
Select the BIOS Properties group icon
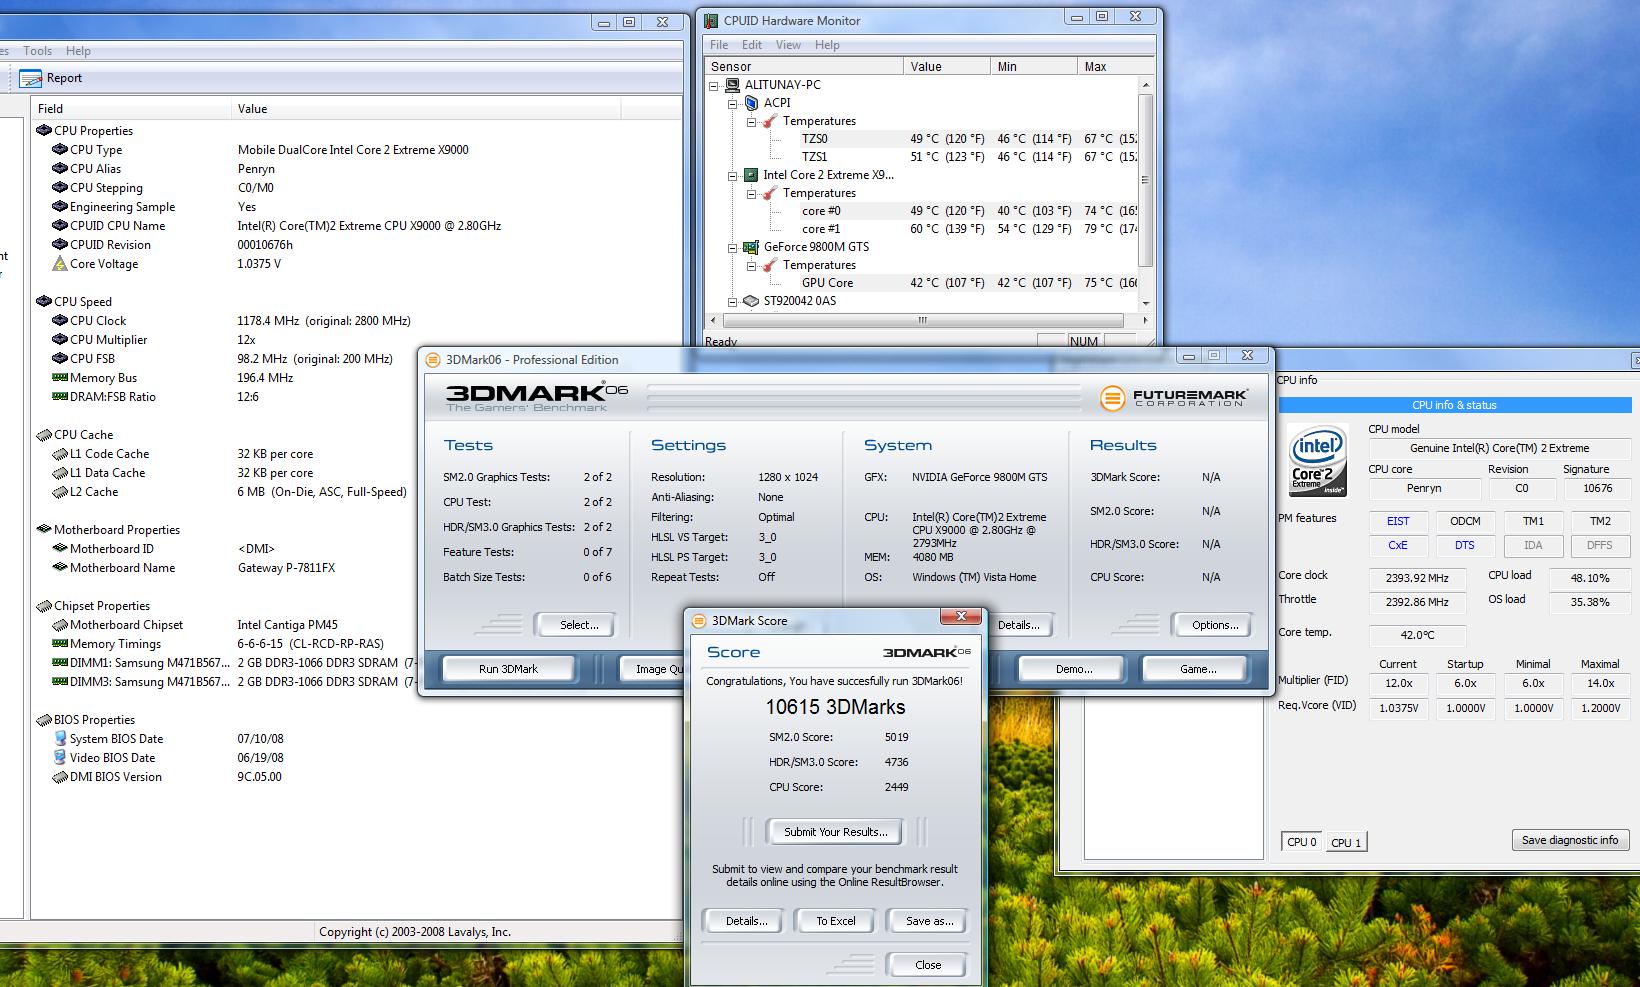click(x=44, y=720)
